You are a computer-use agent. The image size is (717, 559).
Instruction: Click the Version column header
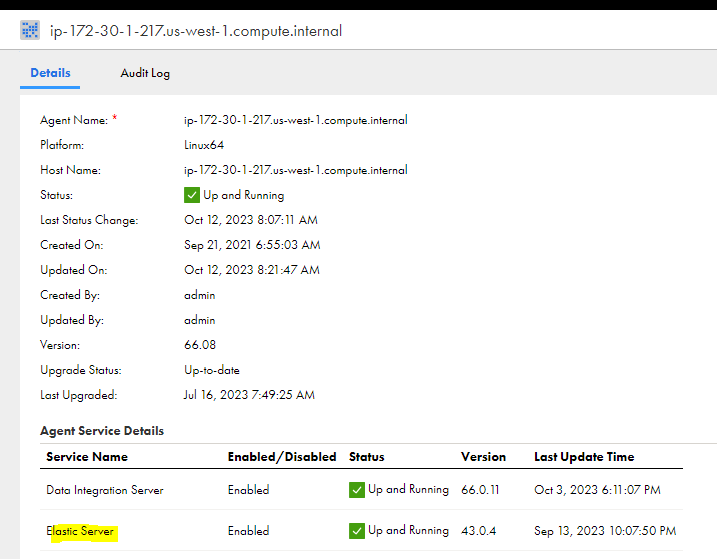(x=483, y=457)
